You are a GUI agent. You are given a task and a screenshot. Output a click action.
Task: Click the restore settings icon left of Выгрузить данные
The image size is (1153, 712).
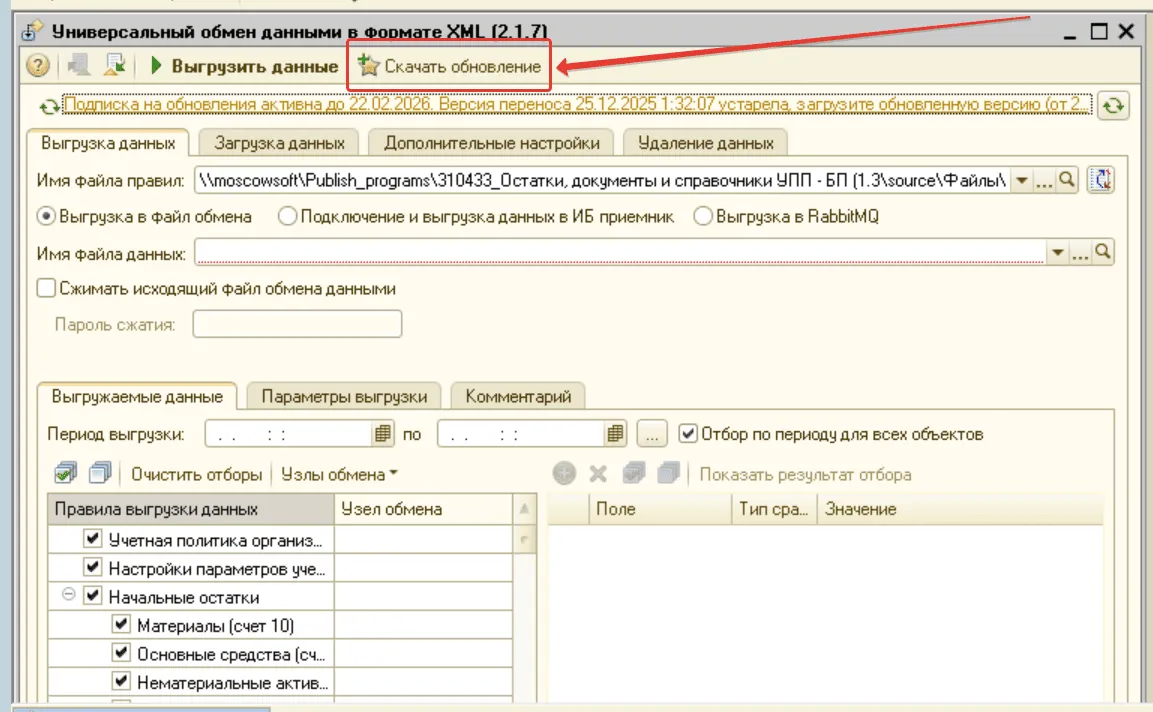point(114,67)
